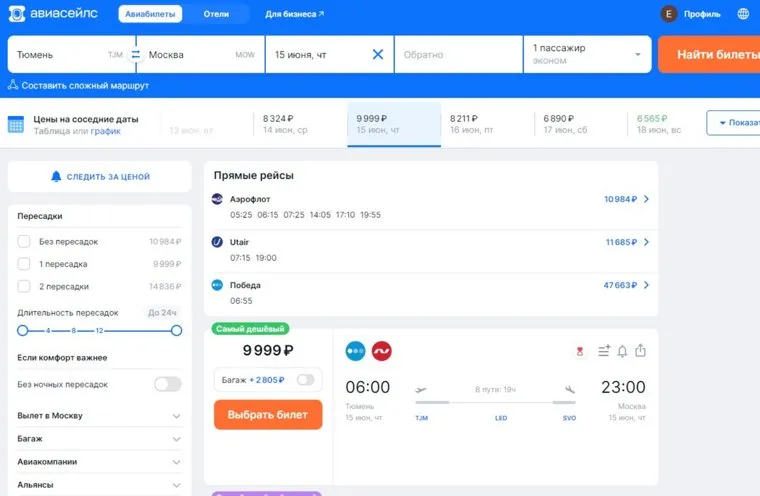The image size is (760, 496).
Task: Click the 'Обратно' return date field
Action: [x=458, y=54]
